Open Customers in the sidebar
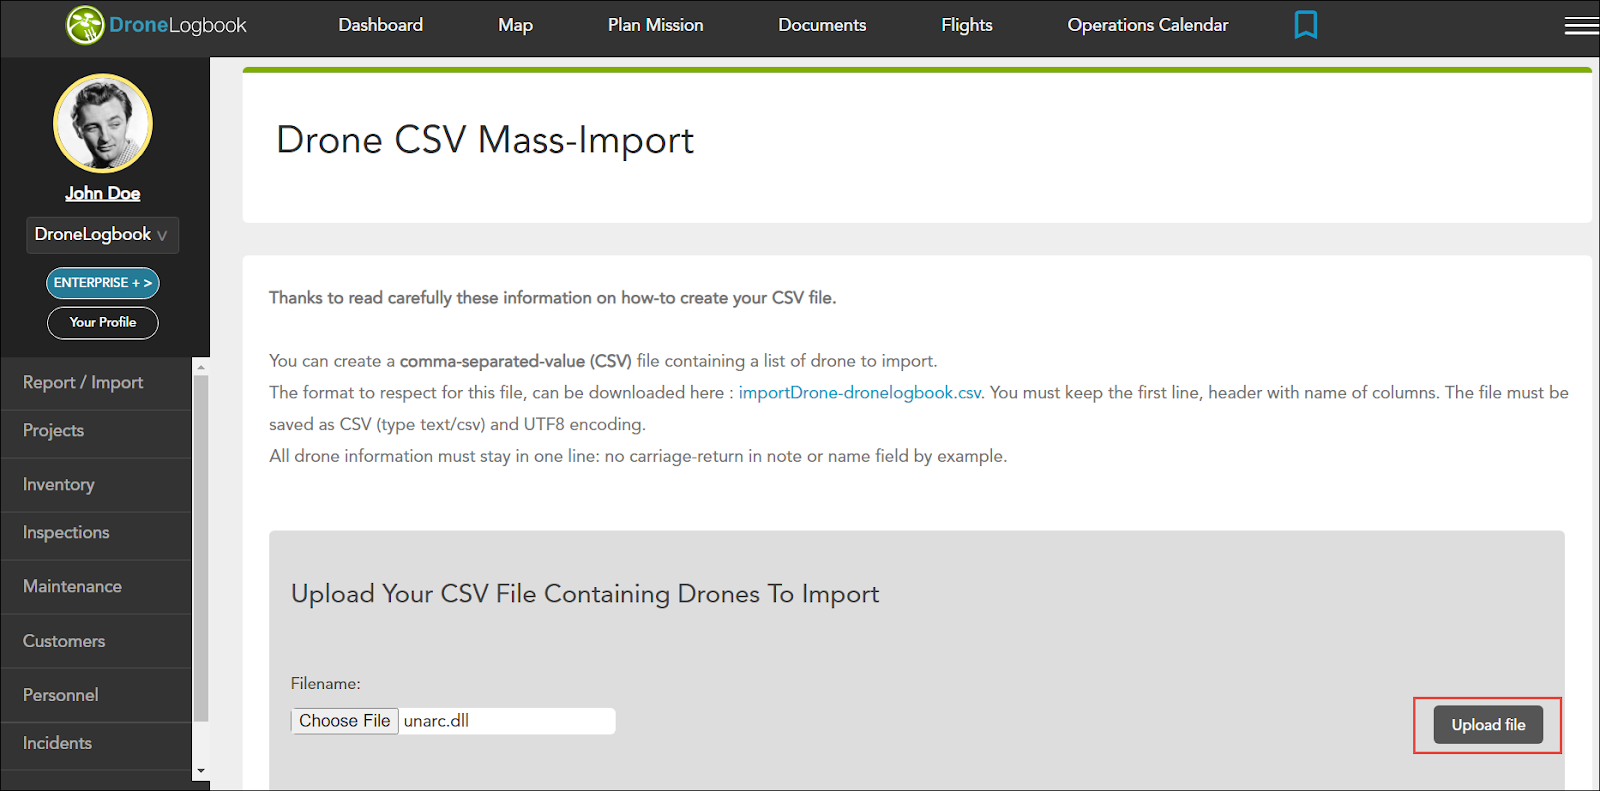The height and width of the screenshot is (791, 1600). click(96, 641)
